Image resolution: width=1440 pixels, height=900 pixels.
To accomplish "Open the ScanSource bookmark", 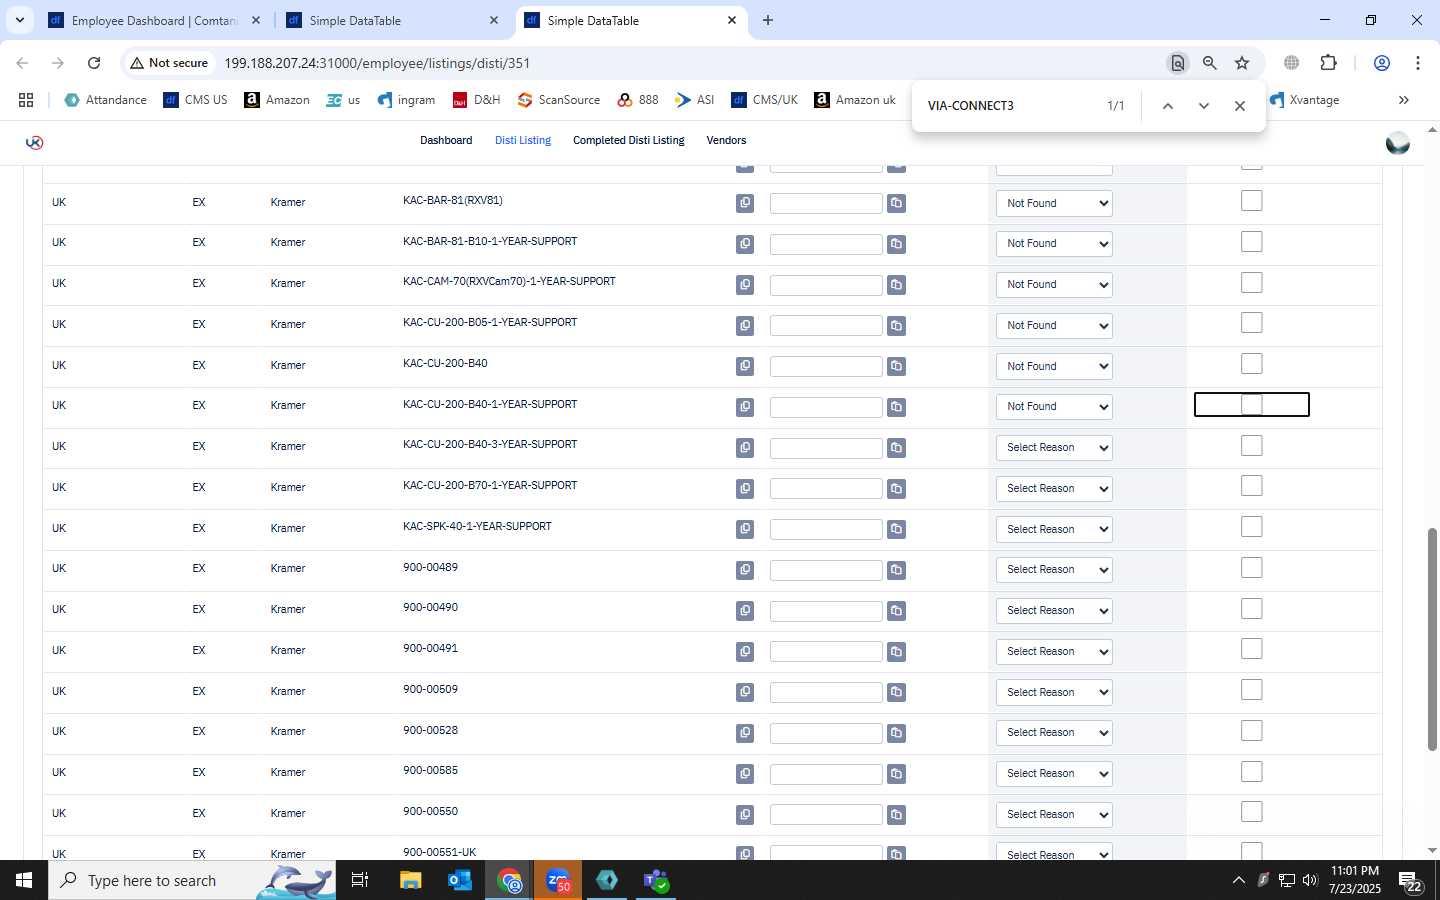I will (x=559, y=100).
